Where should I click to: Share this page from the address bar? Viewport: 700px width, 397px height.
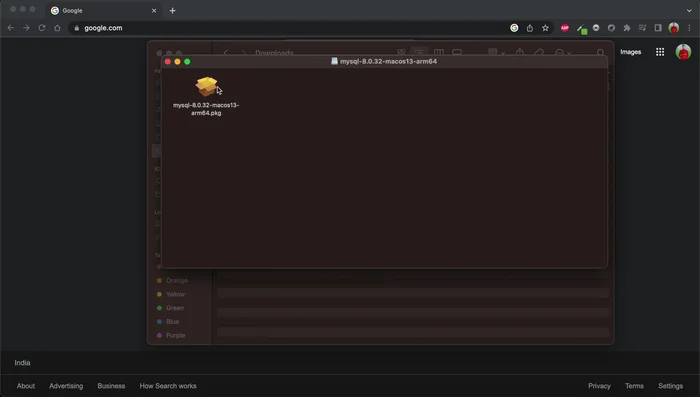[530, 28]
